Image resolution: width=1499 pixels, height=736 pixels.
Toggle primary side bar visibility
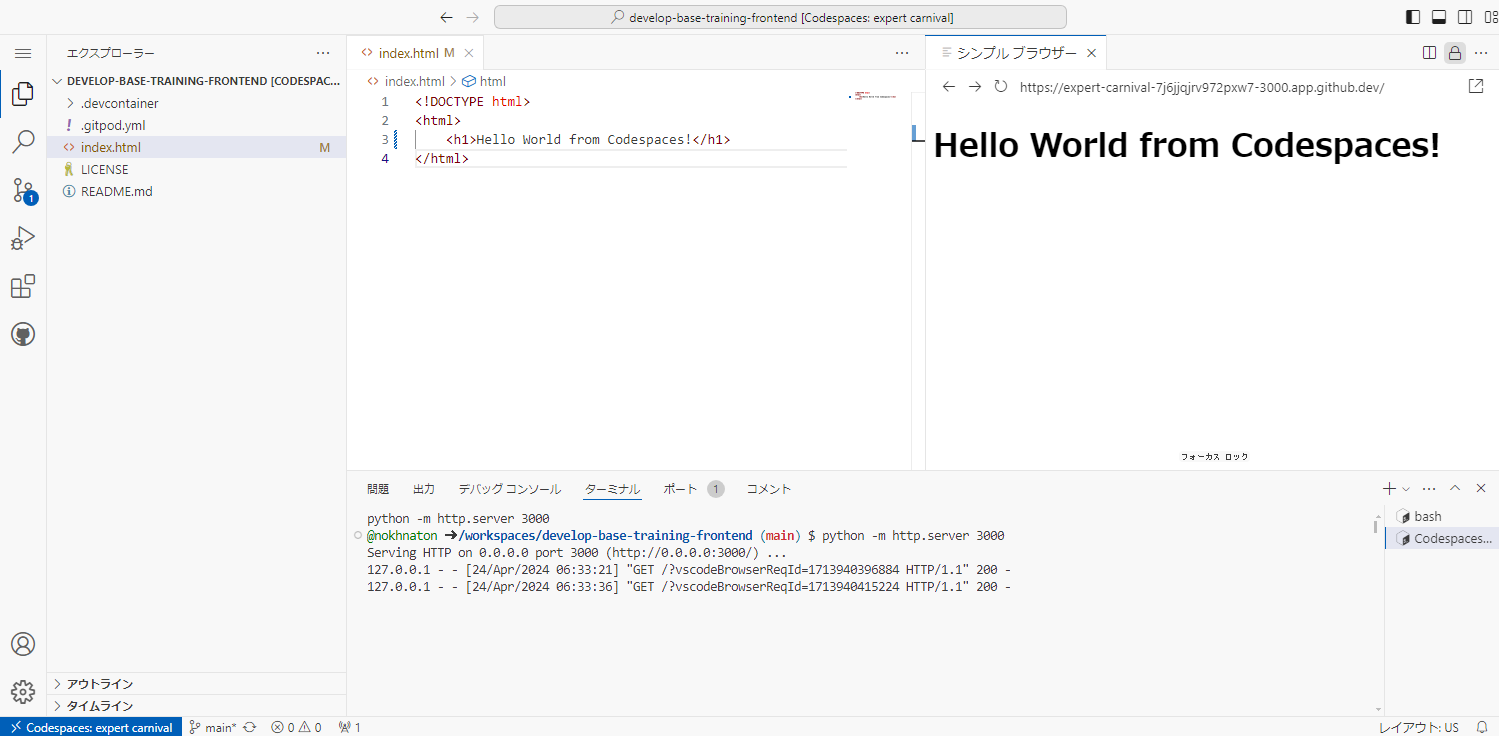pos(1413,17)
